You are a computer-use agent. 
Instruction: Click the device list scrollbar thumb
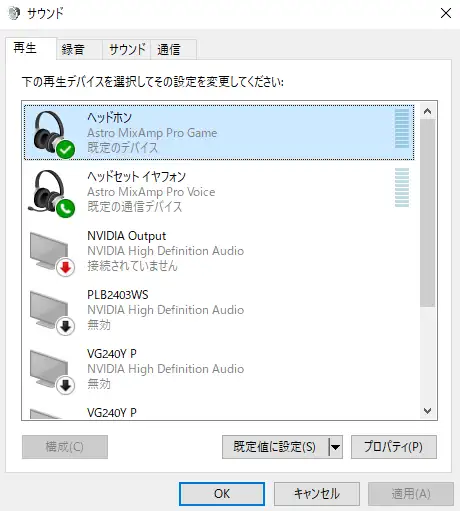[427, 213]
